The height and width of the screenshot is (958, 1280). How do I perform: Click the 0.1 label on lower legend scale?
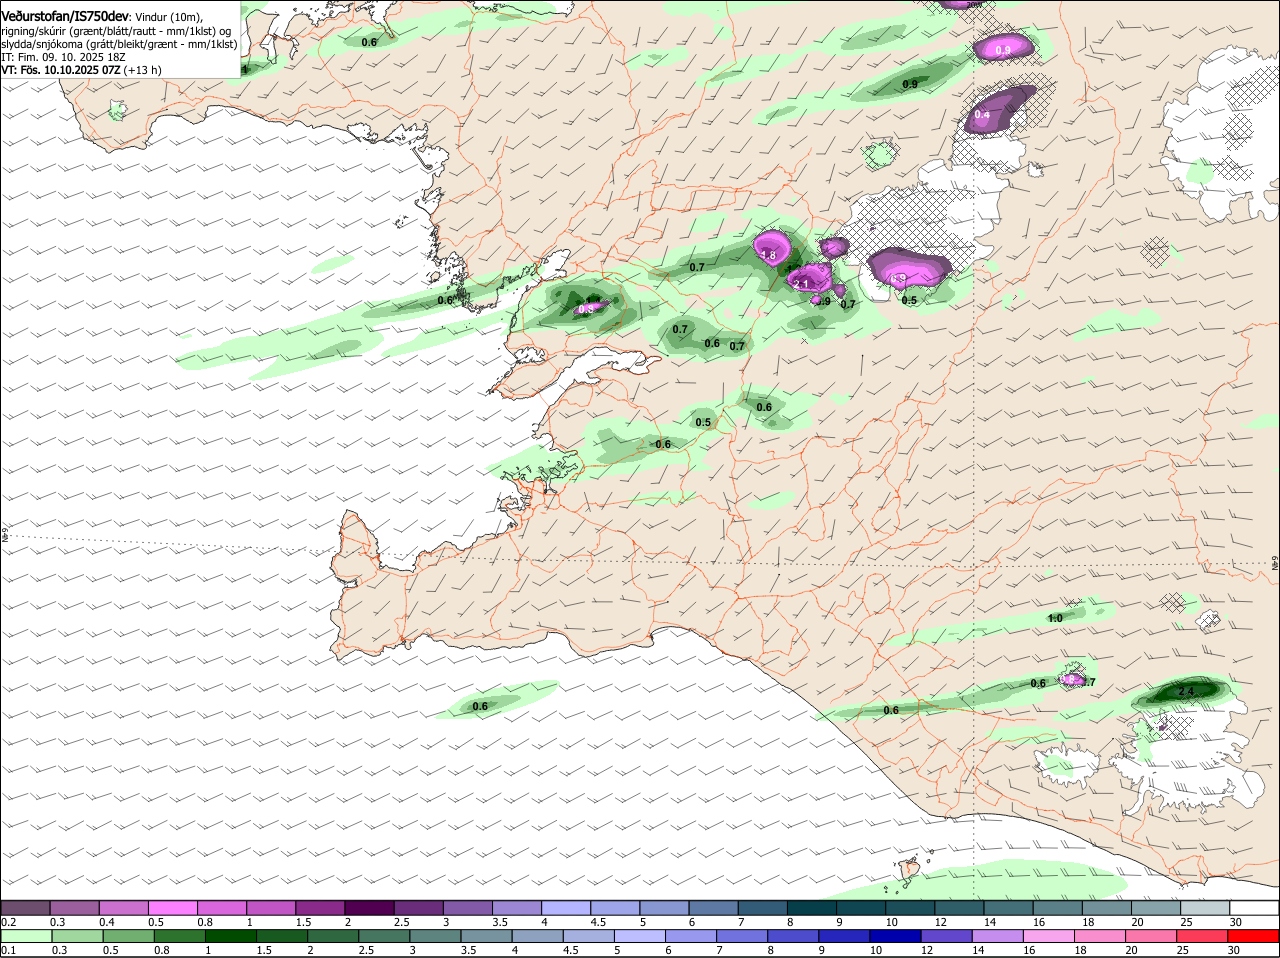pos(8,950)
